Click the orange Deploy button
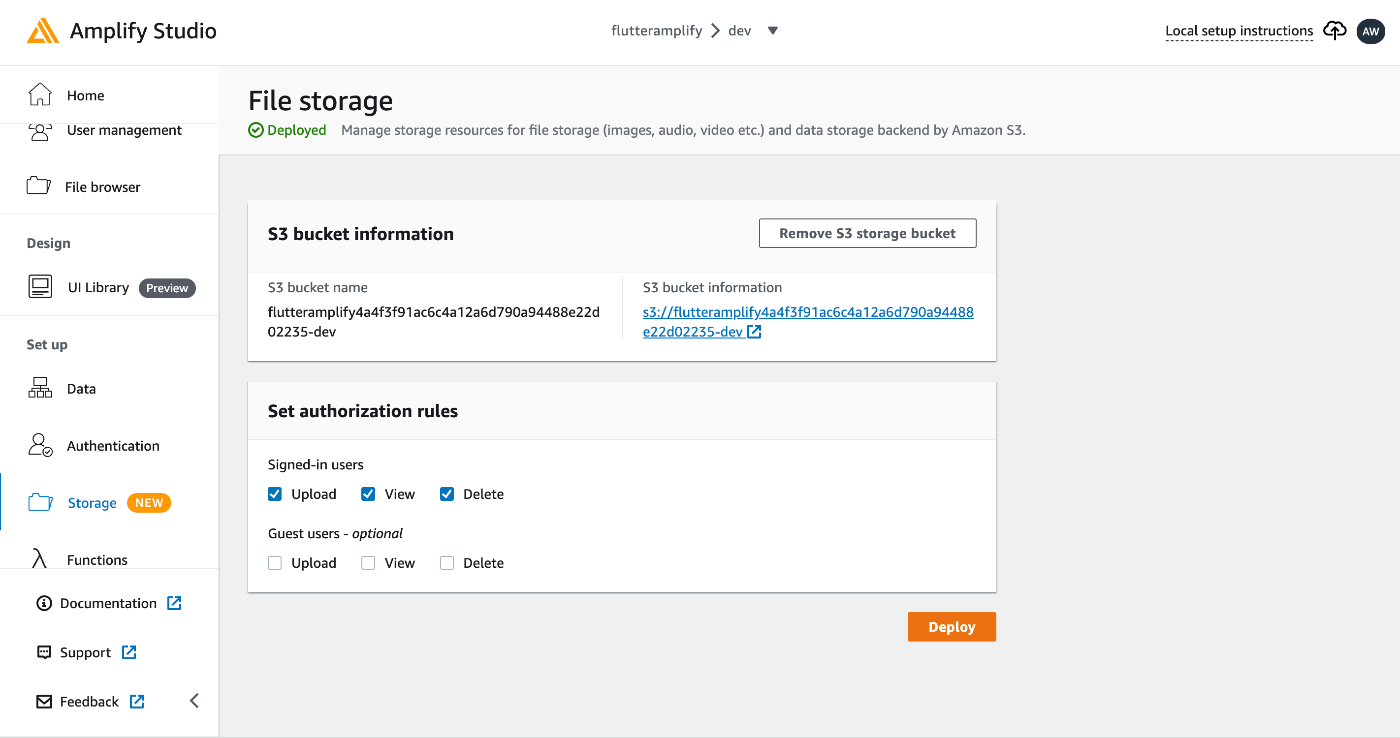 [951, 627]
